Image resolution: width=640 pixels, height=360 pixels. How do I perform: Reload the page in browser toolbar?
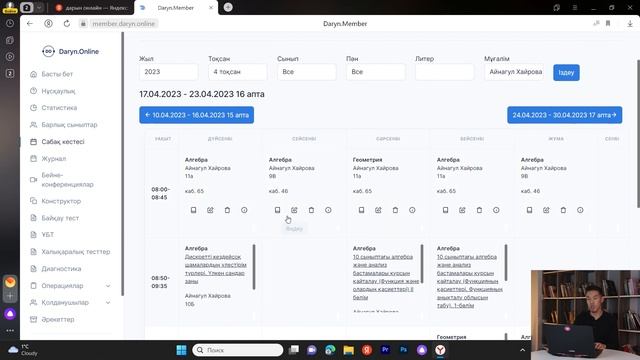click(67, 24)
